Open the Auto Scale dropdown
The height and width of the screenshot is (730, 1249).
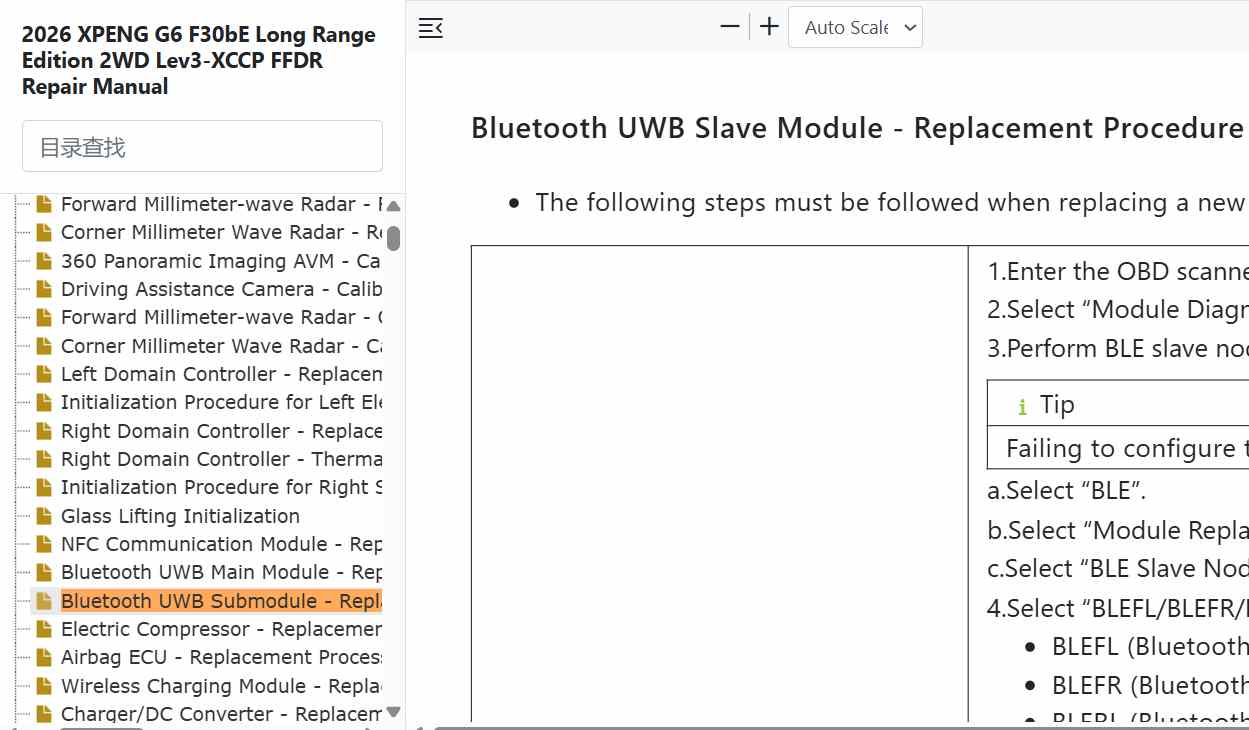(x=855, y=27)
